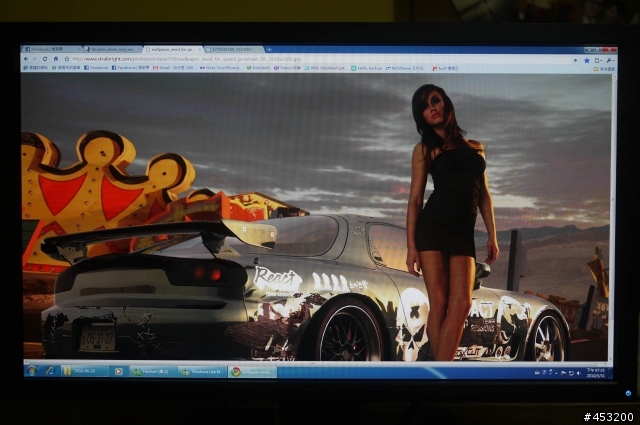640x425 pixels.
Task: Switch to the second browser tab
Action: (112, 49)
